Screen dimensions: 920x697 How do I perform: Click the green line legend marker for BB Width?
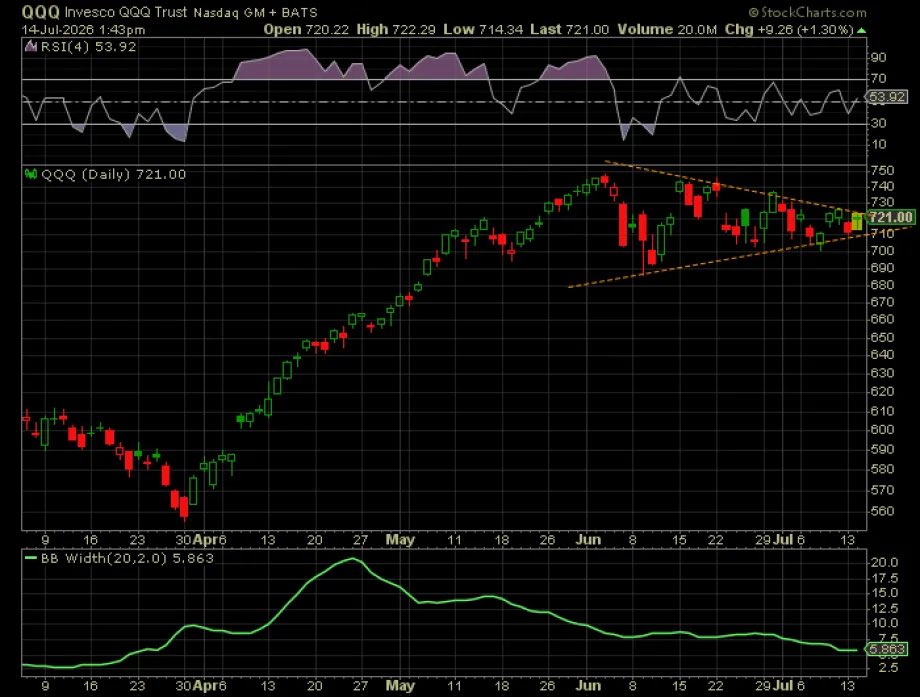click(31, 558)
